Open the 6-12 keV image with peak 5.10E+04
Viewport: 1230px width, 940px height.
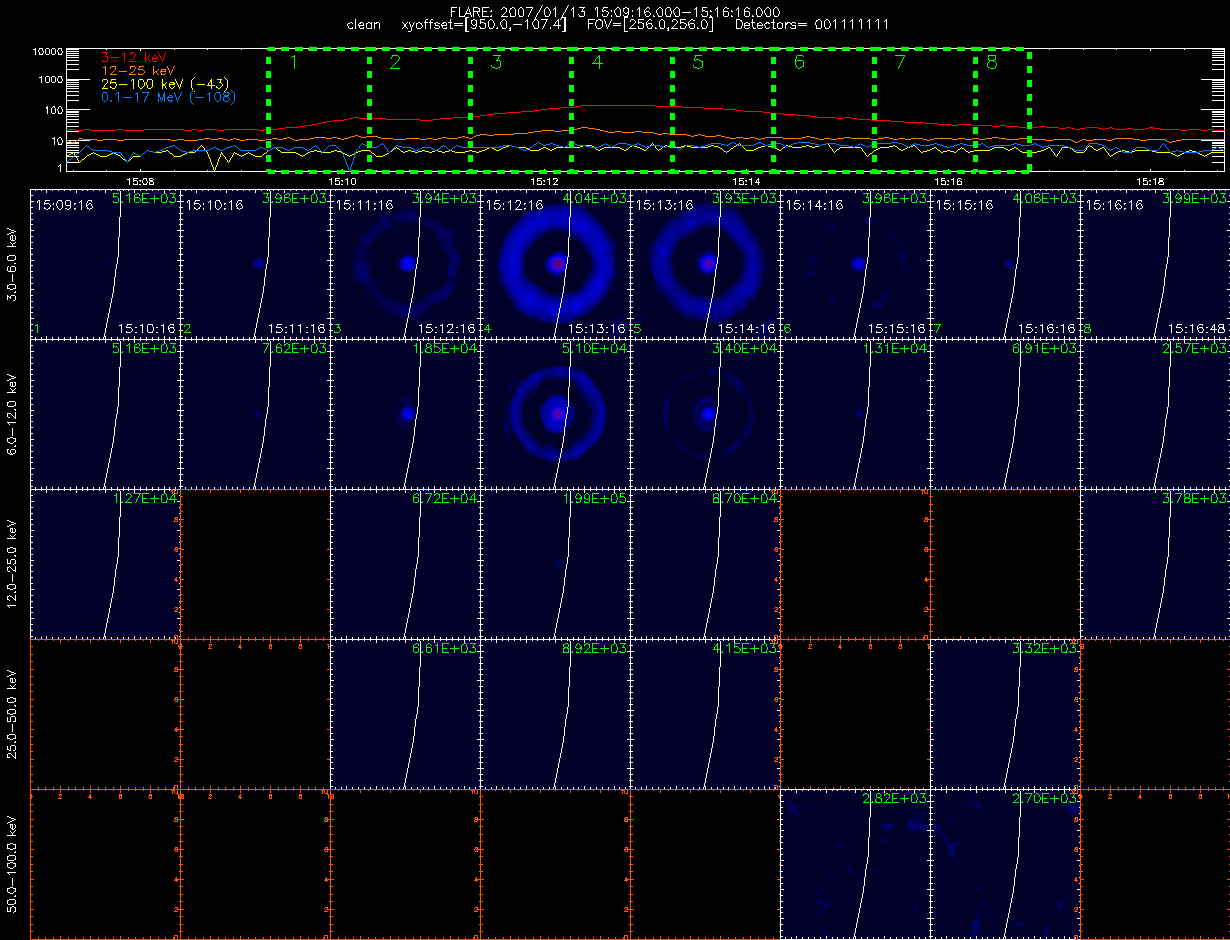(x=556, y=413)
